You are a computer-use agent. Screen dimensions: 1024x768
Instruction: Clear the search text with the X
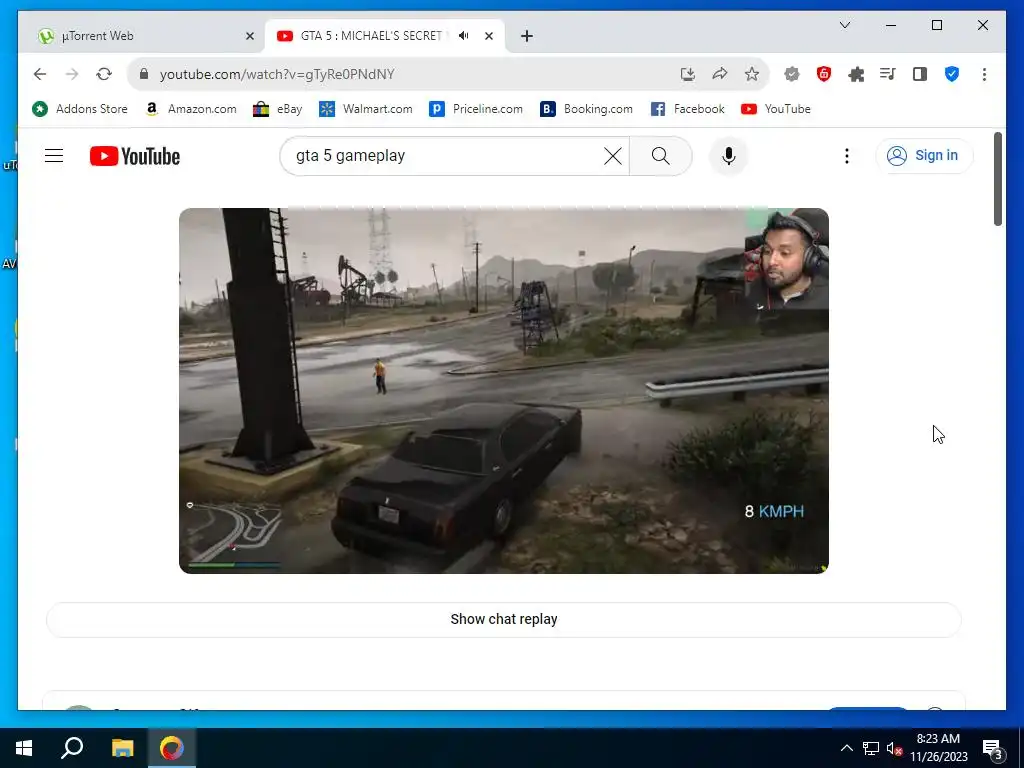tap(613, 156)
